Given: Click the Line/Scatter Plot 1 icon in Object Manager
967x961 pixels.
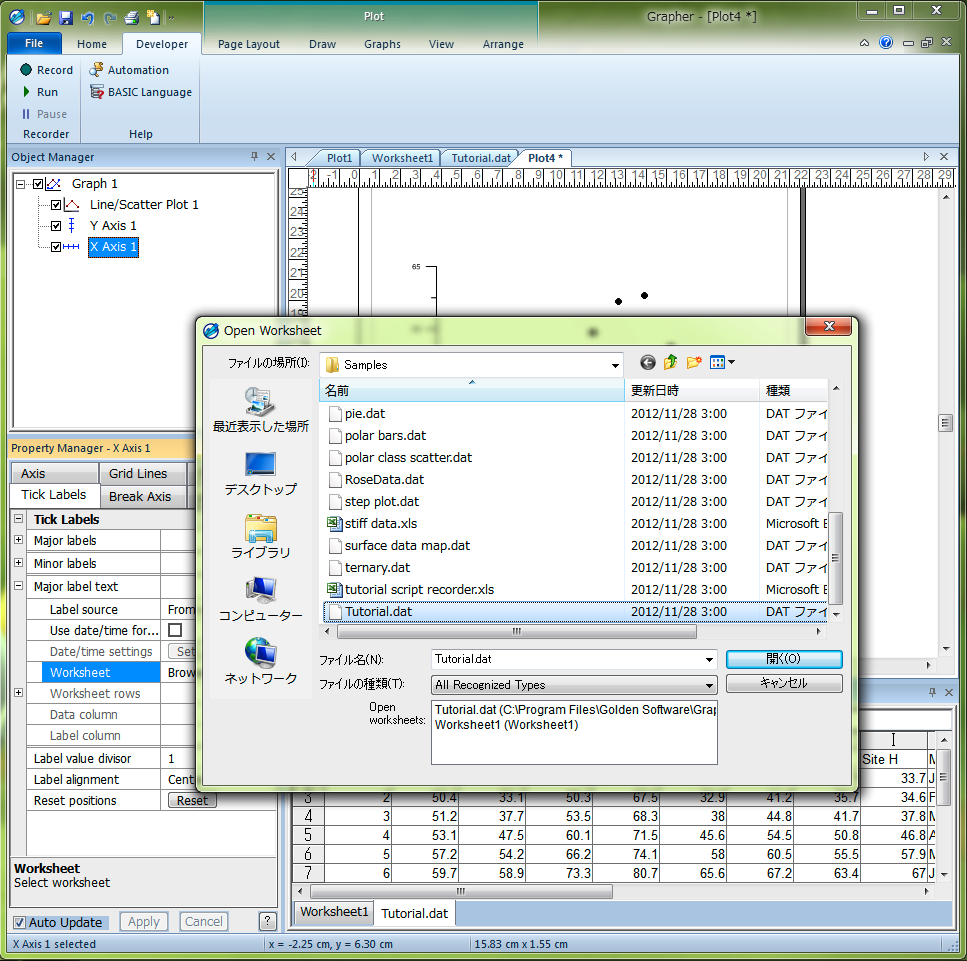Looking at the screenshot, I should [x=72, y=205].
